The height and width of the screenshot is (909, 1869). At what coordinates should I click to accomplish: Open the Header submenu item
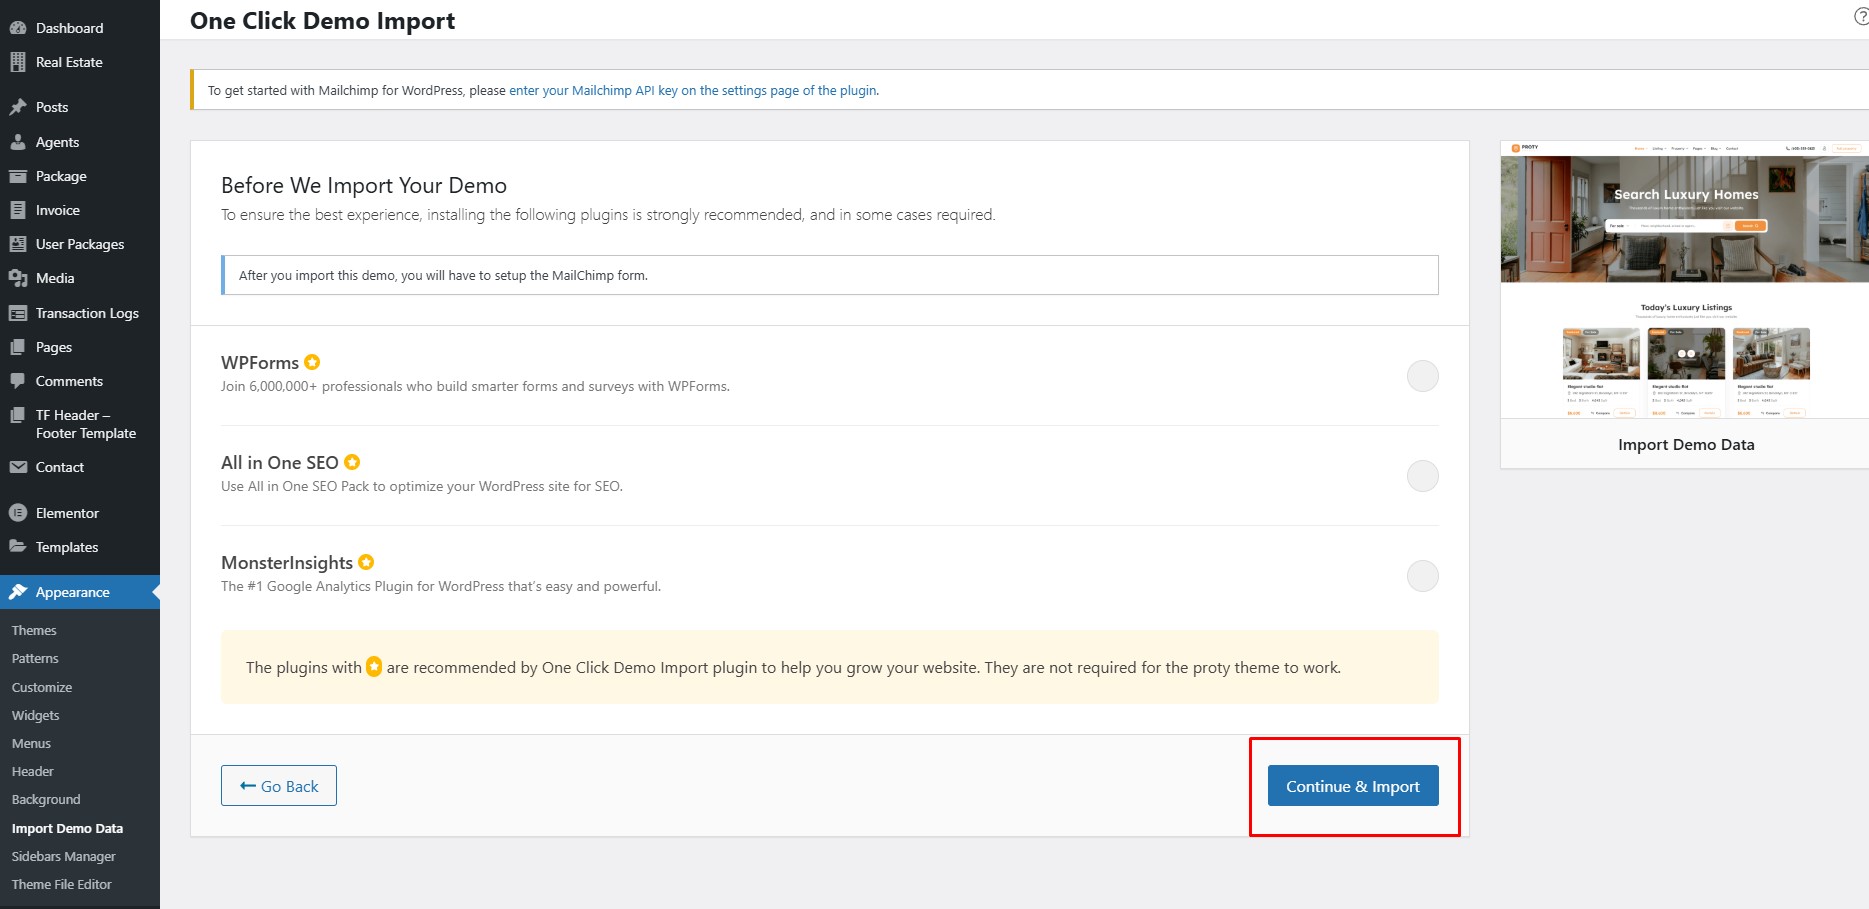click(33, 771)
